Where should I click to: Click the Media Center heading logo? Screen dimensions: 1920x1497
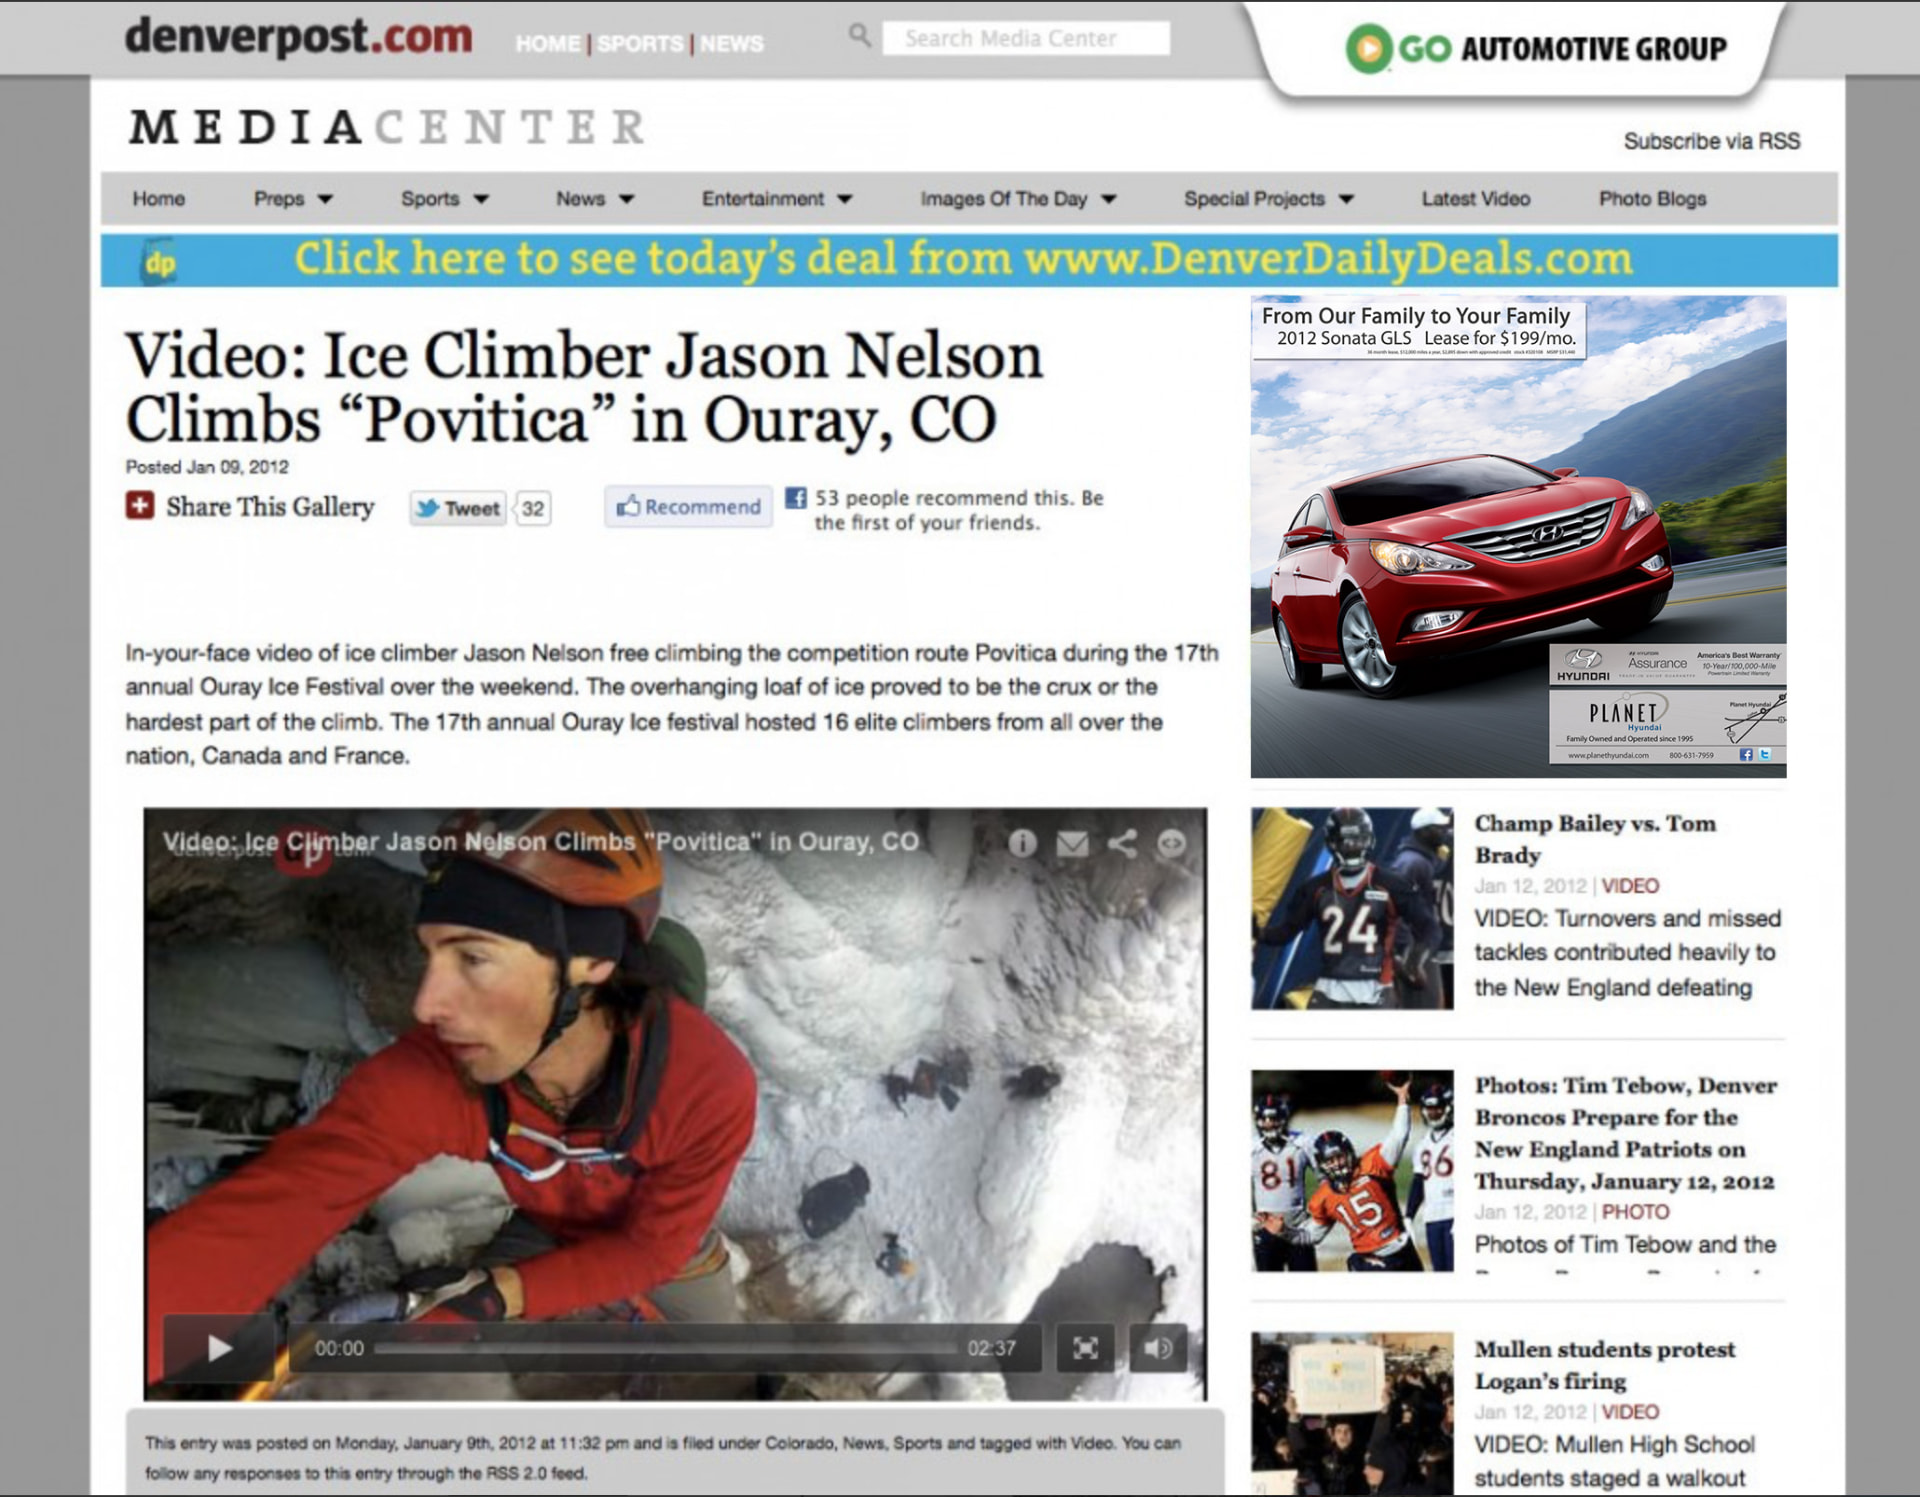388,127
